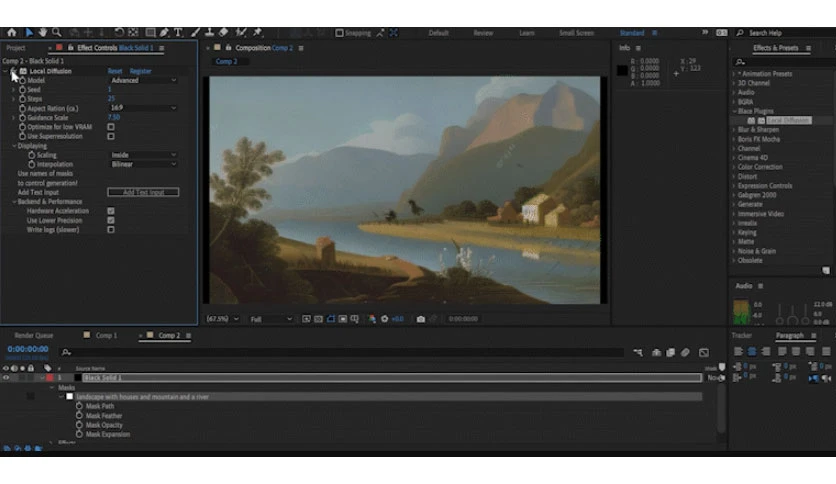Toggle the lock on the Composition panel

tap(228, 48)
